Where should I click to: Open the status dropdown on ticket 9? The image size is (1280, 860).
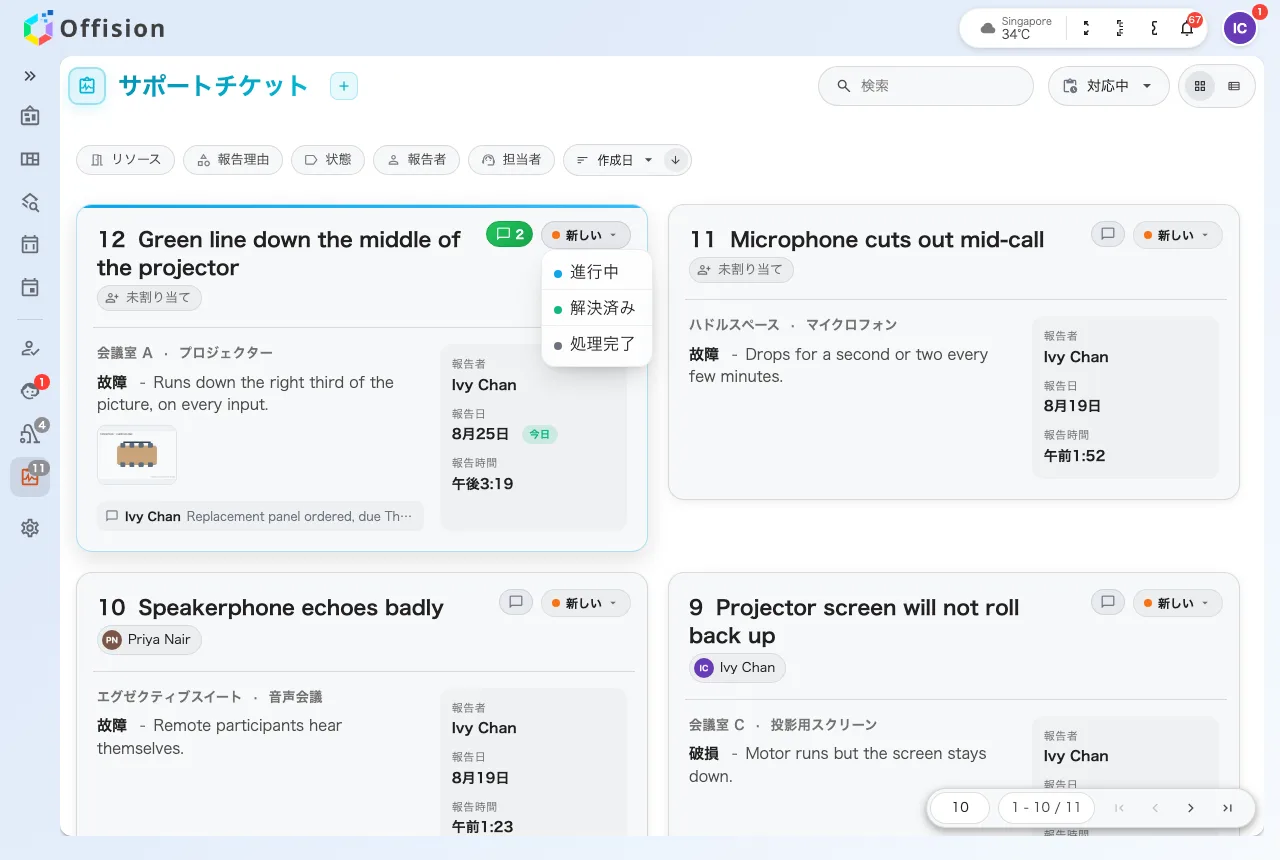click(x=1178, y=603)
